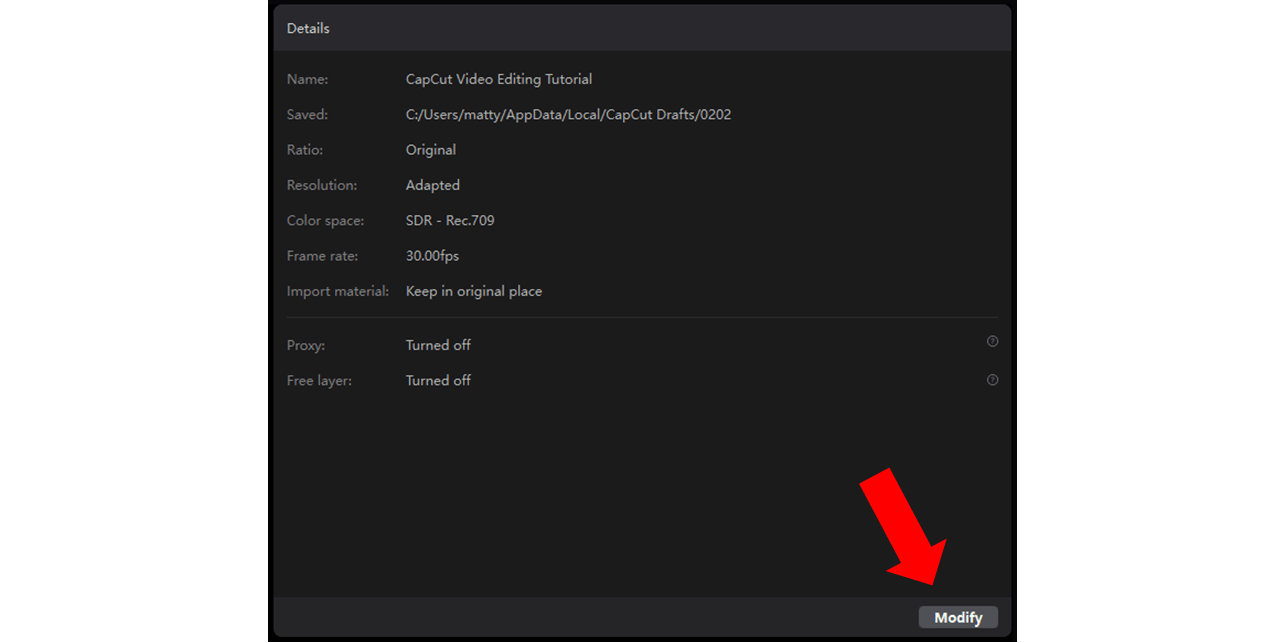The width and height of the screenshot is (1285, 643).
Task: Click the frame rate value '30.00fps'
Action: coord(432,256)
